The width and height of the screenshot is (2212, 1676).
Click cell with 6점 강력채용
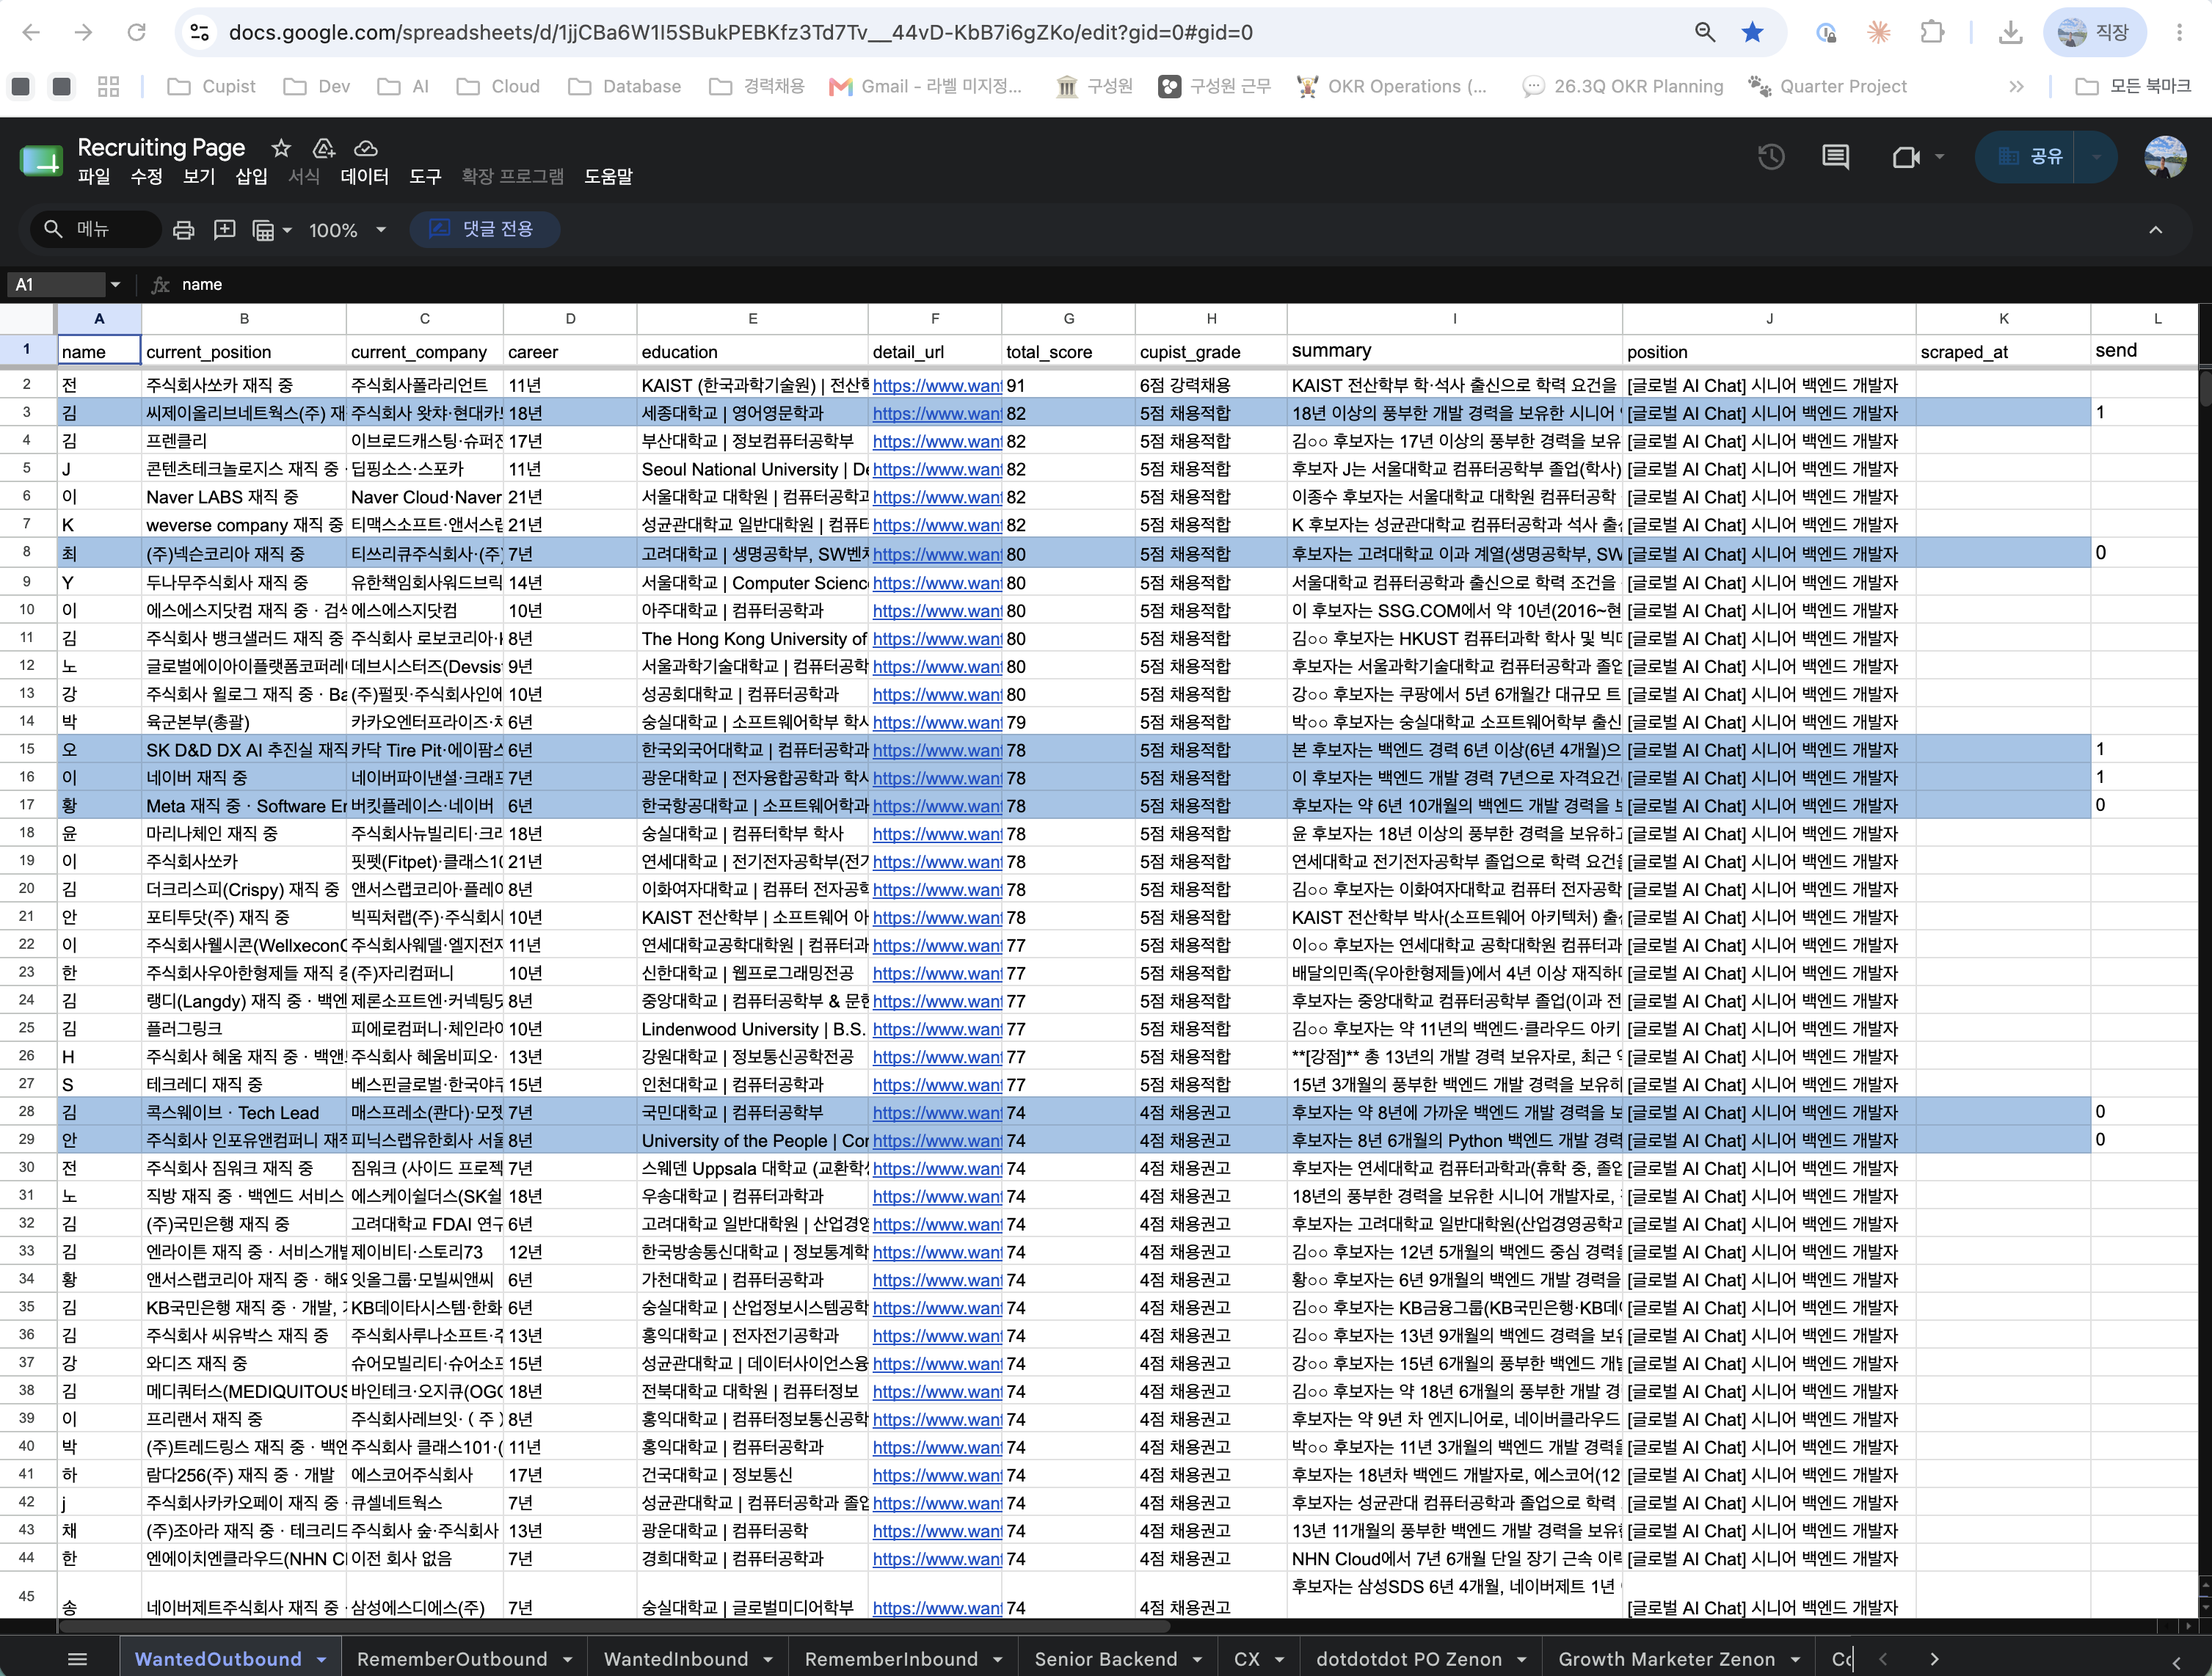(1211, 386)
